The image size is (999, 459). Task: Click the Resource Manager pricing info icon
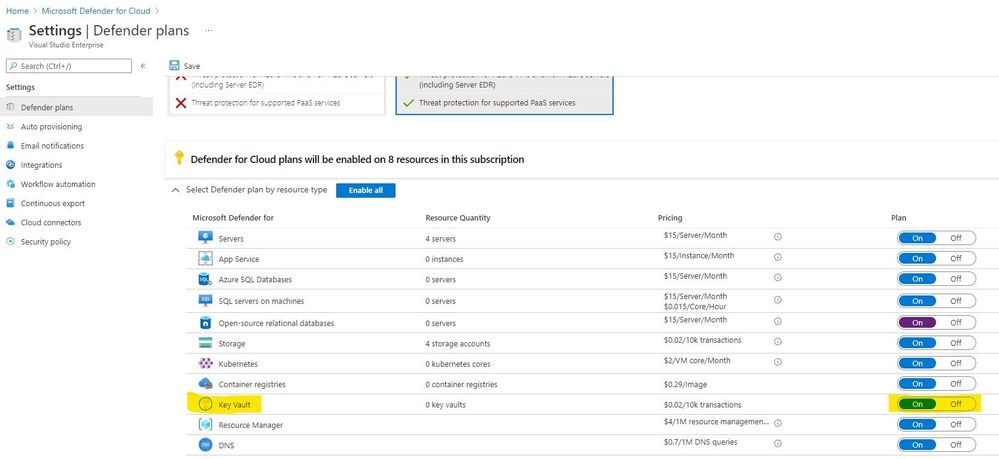click(778, 423)
